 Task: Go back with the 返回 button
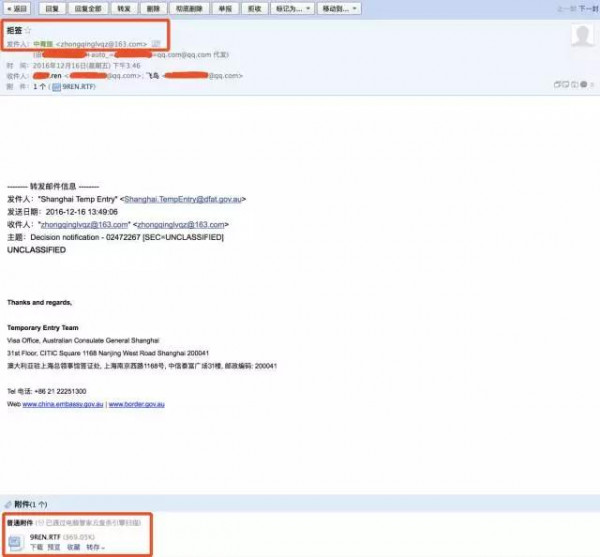click(x=17, y=8)
